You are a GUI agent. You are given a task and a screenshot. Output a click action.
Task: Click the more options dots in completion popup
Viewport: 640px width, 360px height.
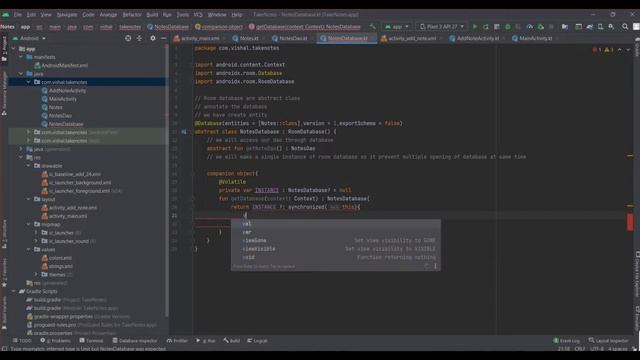click(435, 266)
